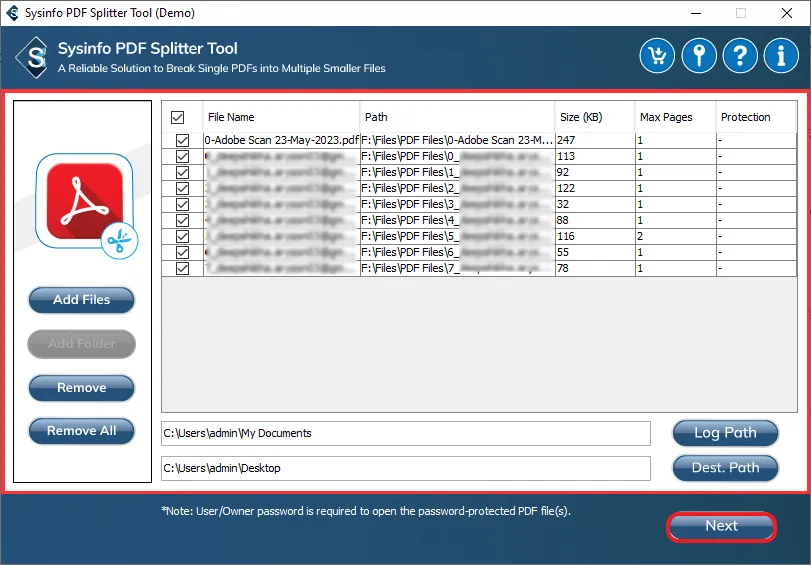
Task: Proceed by clicking Next
Action: 721,526
